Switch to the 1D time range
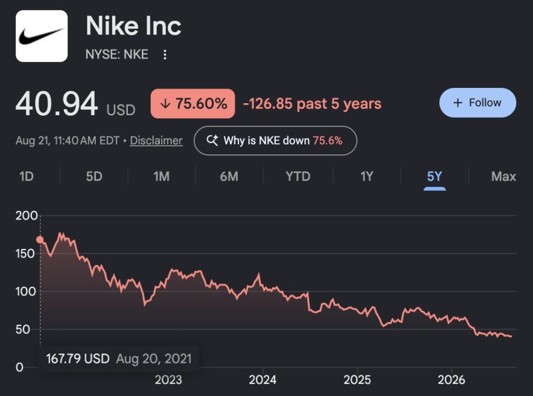Image resolution: width=533 pixels, height=396 pixels. point(27,176)
